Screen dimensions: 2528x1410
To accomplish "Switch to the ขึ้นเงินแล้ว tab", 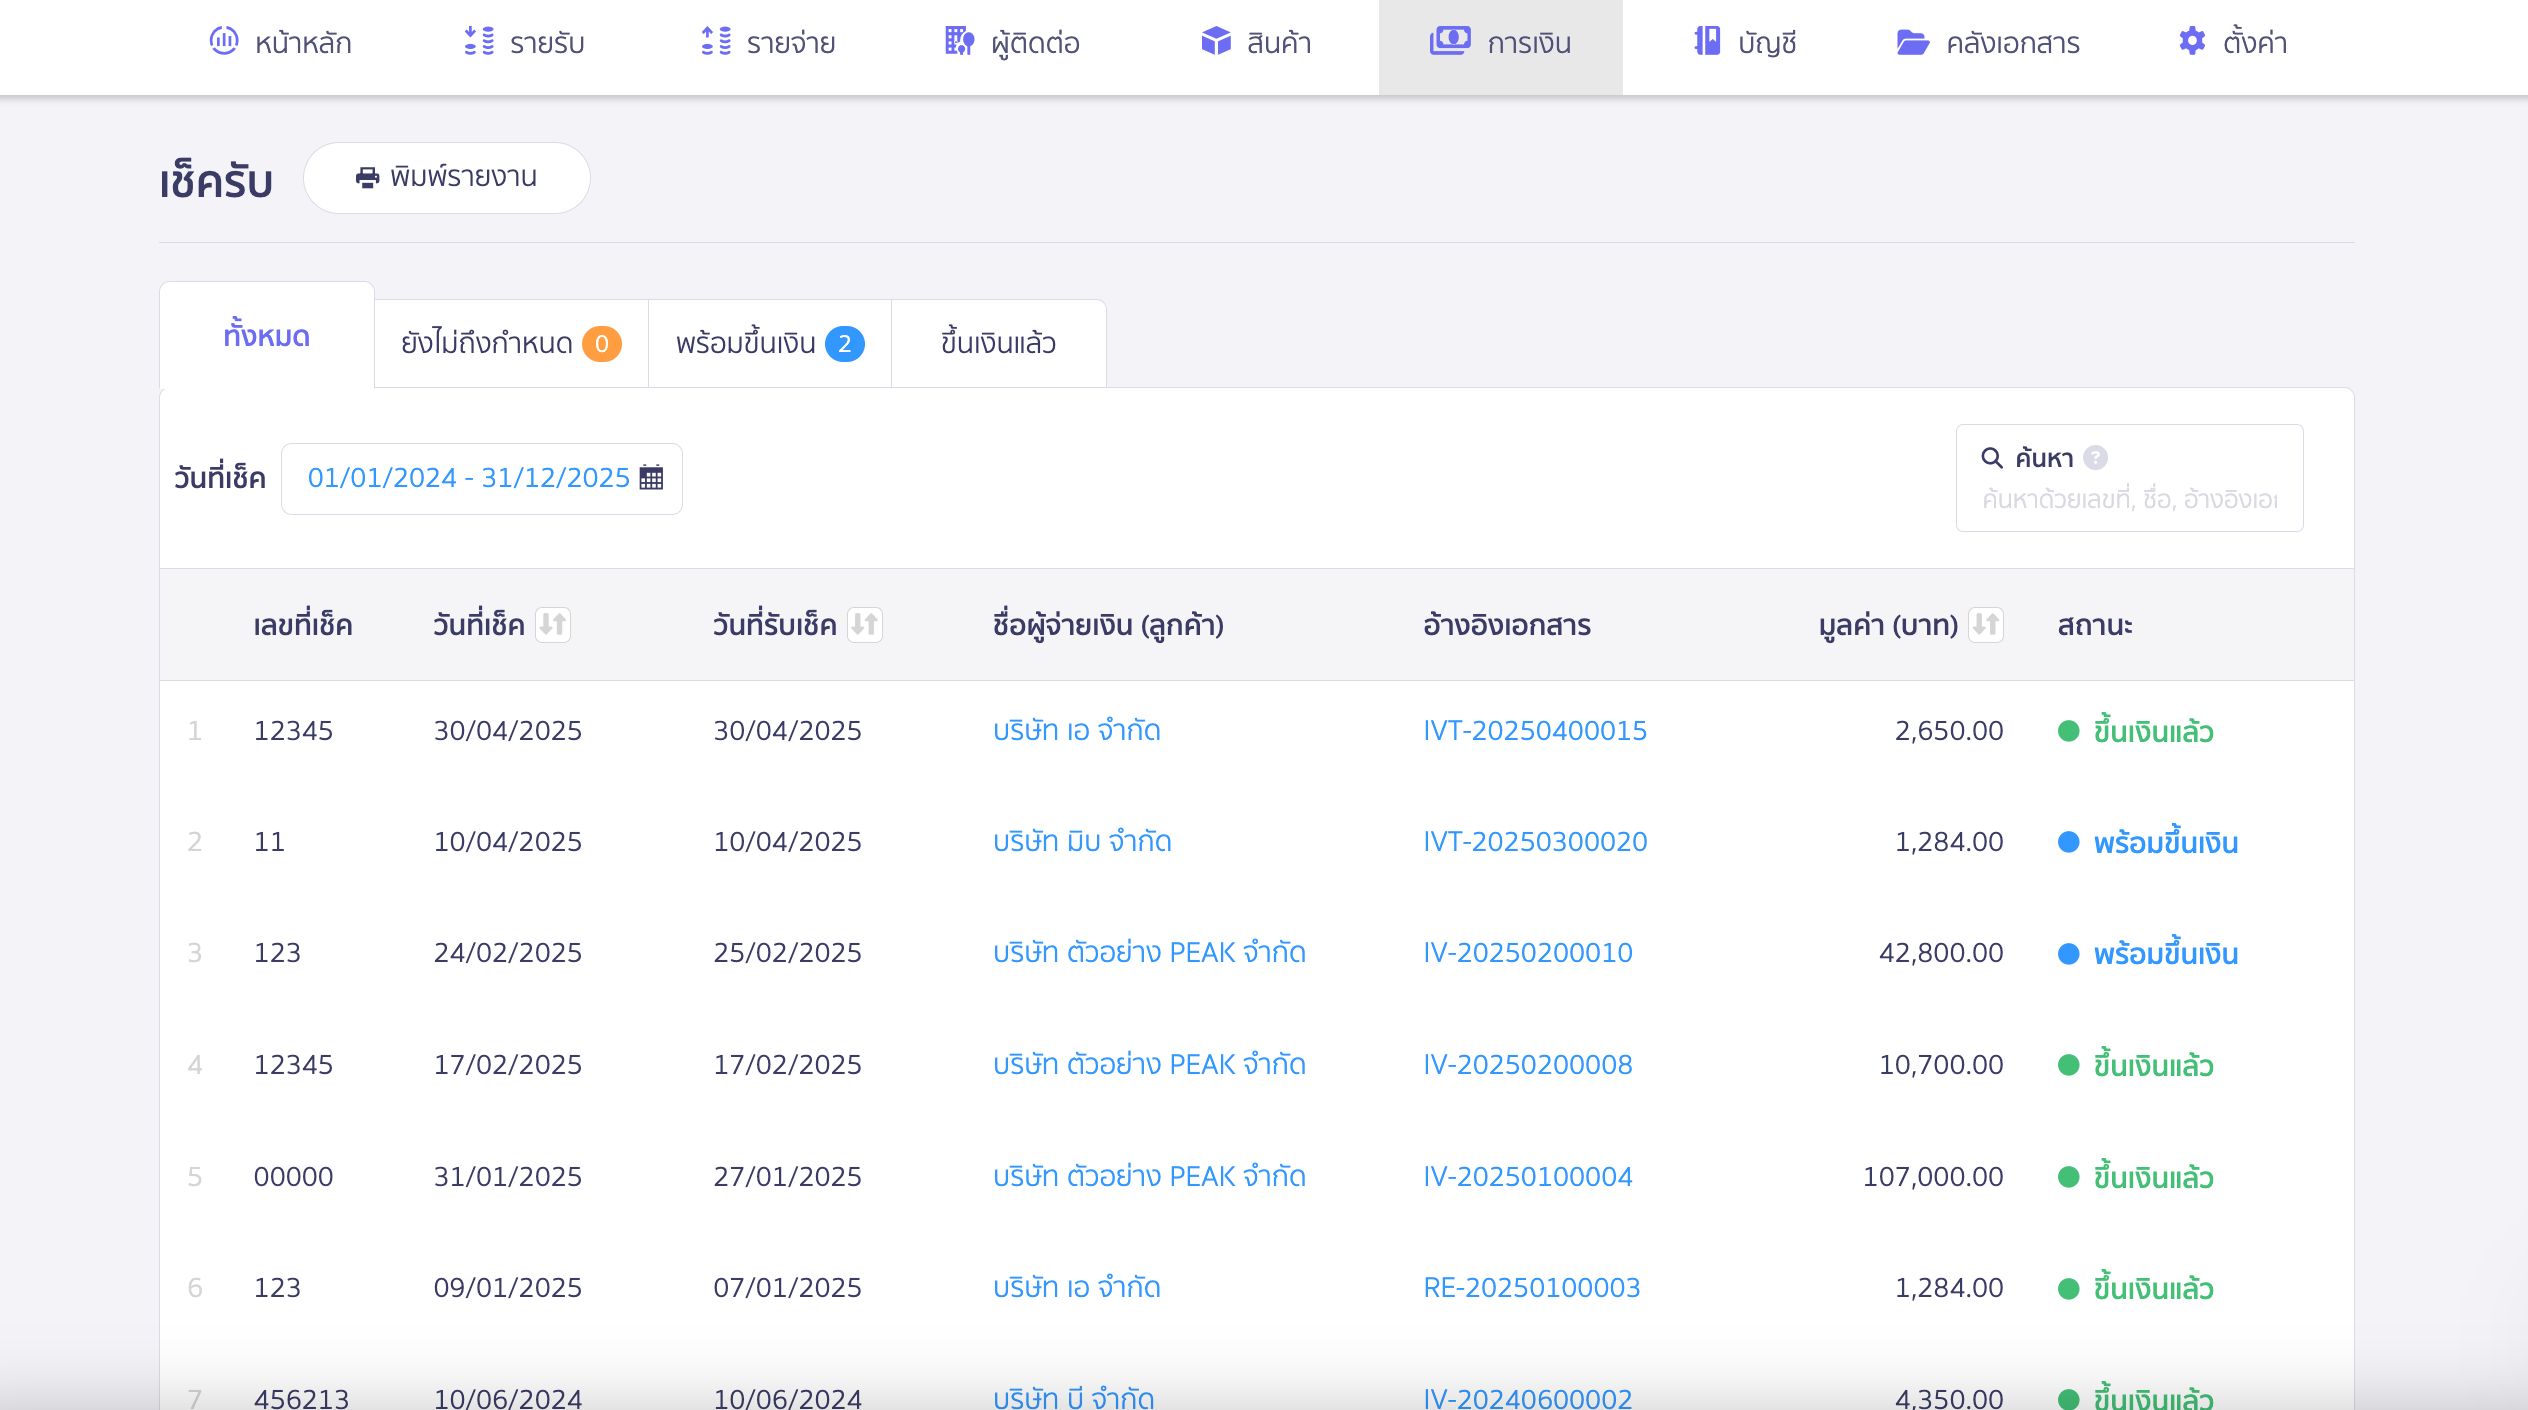I will pyautogui.click(x=998, y=343).
